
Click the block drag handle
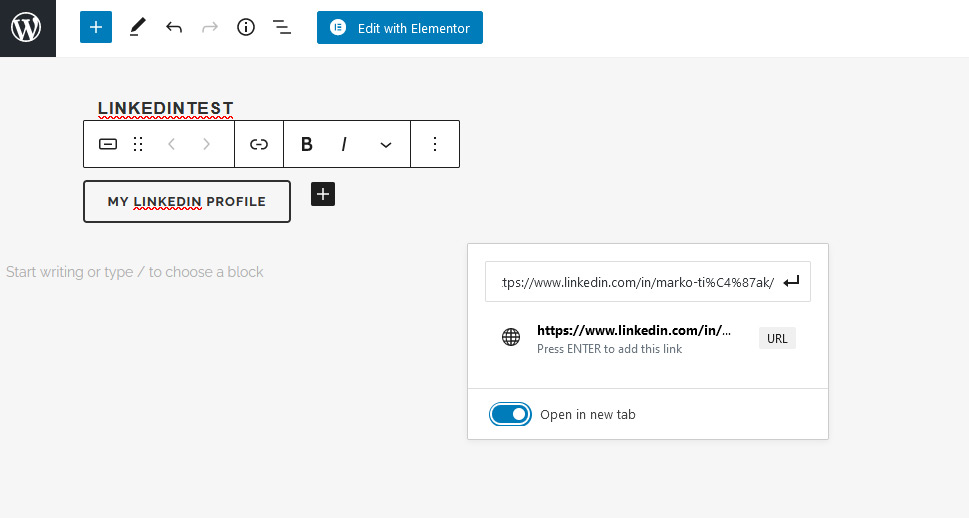[138, 144]
